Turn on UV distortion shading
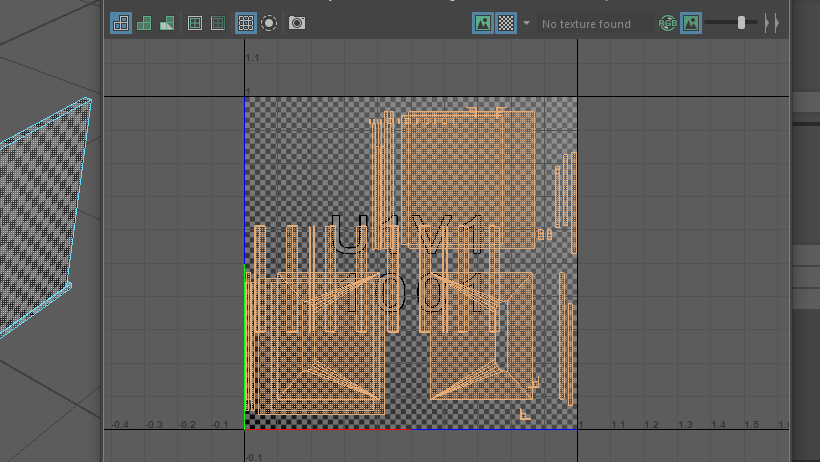This screenshot has height=462, width=820. pos(166,22)
